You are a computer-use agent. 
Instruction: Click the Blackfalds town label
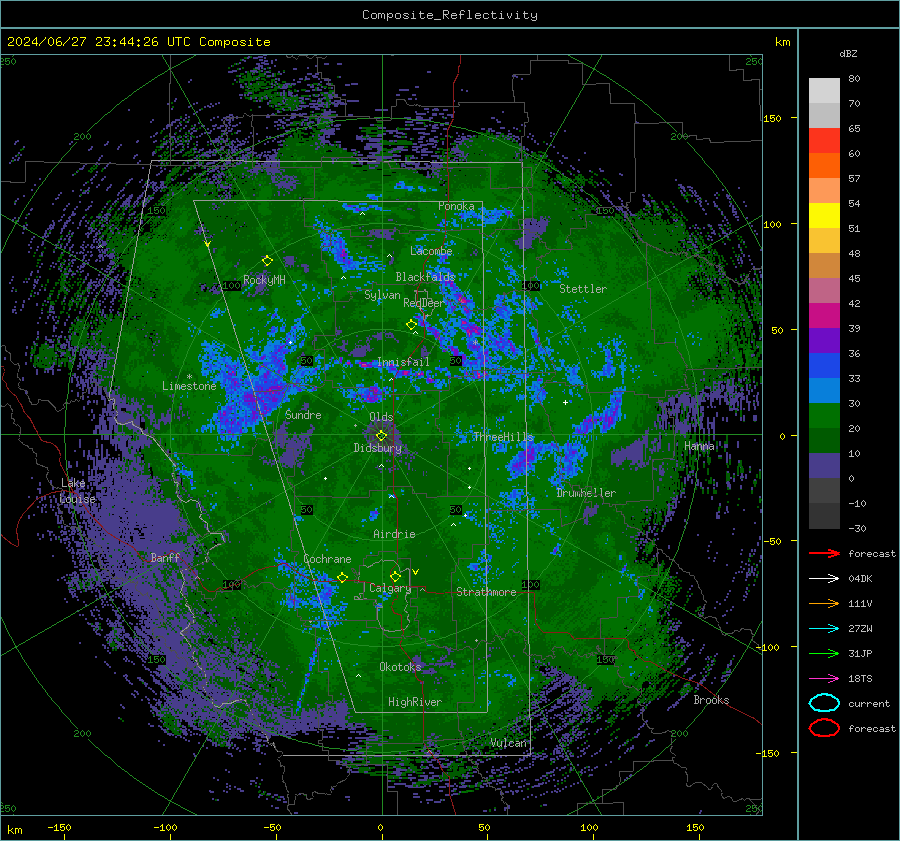coord(425,277)
